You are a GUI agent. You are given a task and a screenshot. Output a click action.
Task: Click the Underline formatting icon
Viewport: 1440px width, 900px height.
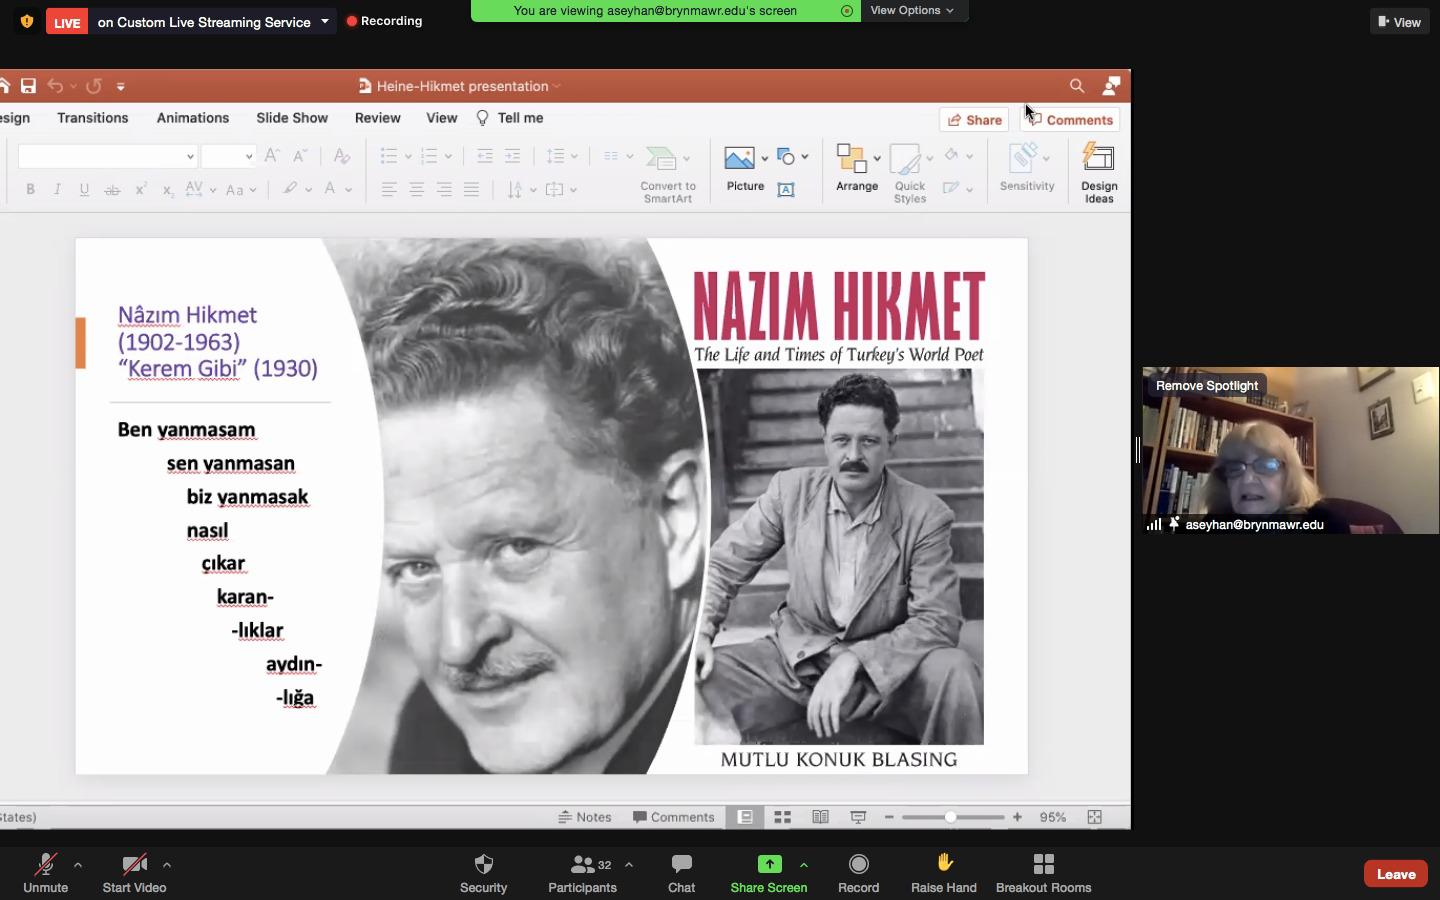click(x=84, y=189)
